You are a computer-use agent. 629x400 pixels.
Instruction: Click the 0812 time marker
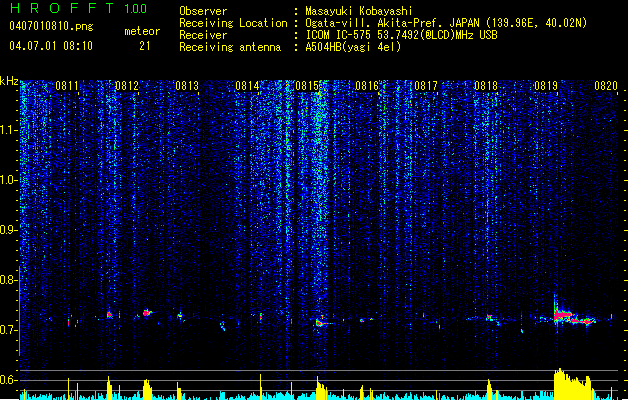127,86
